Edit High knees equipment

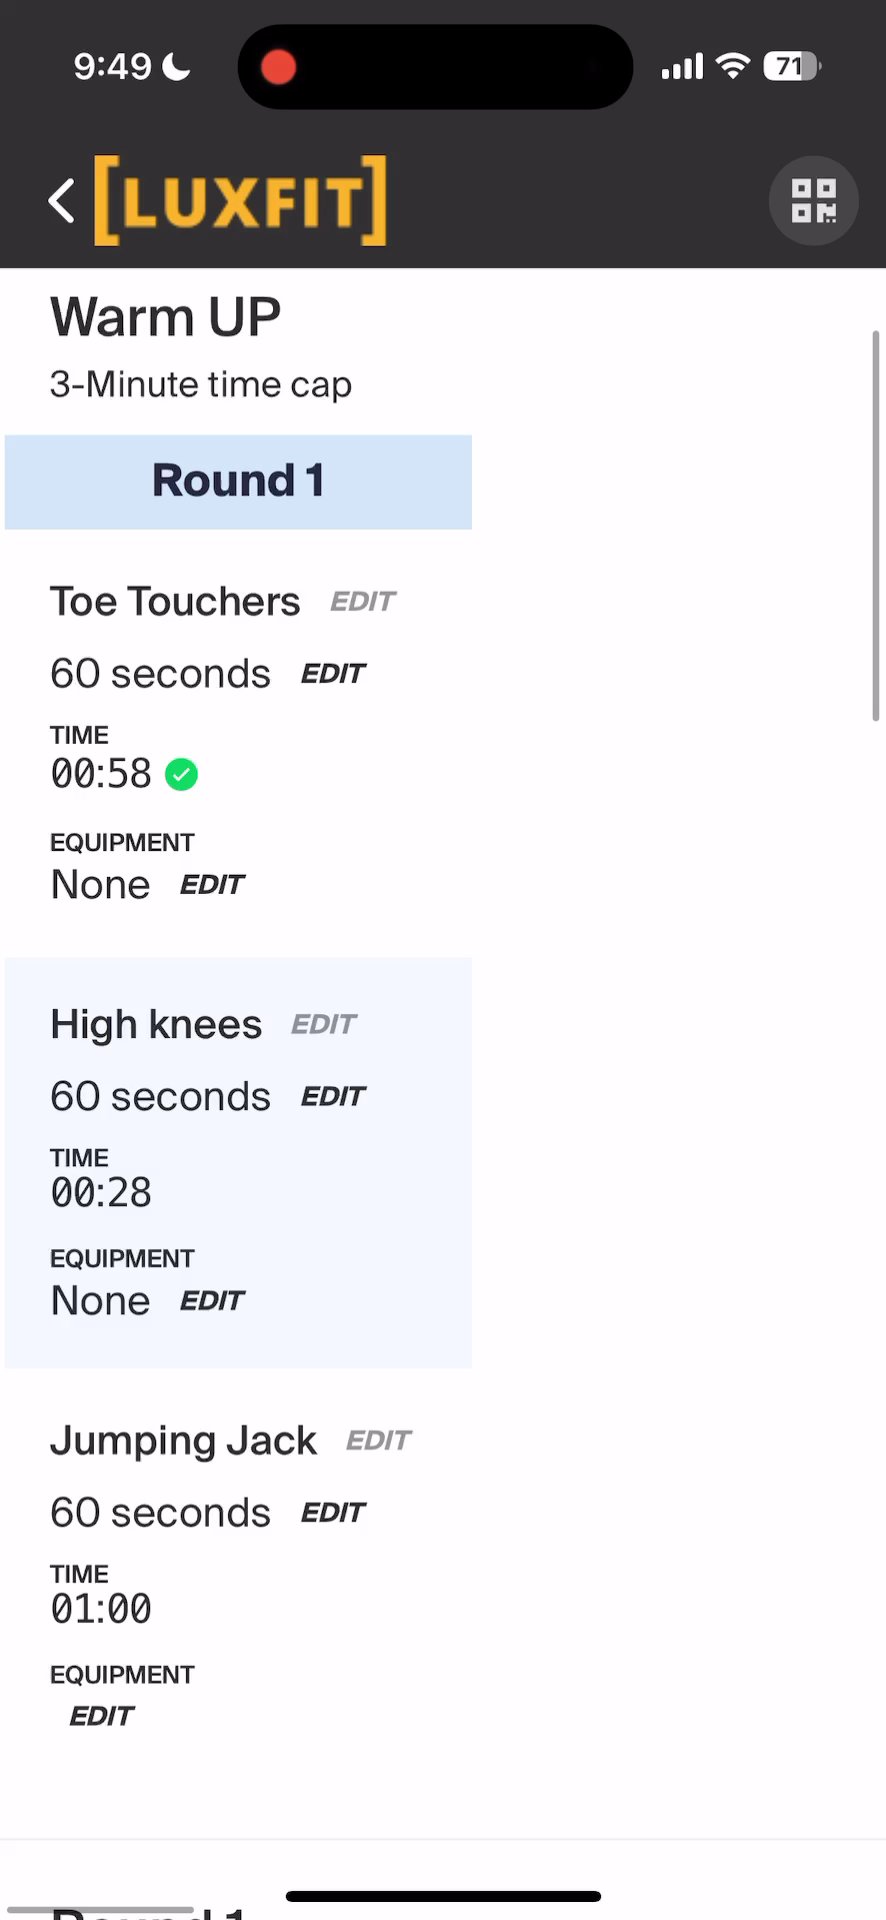[212, 1301]
